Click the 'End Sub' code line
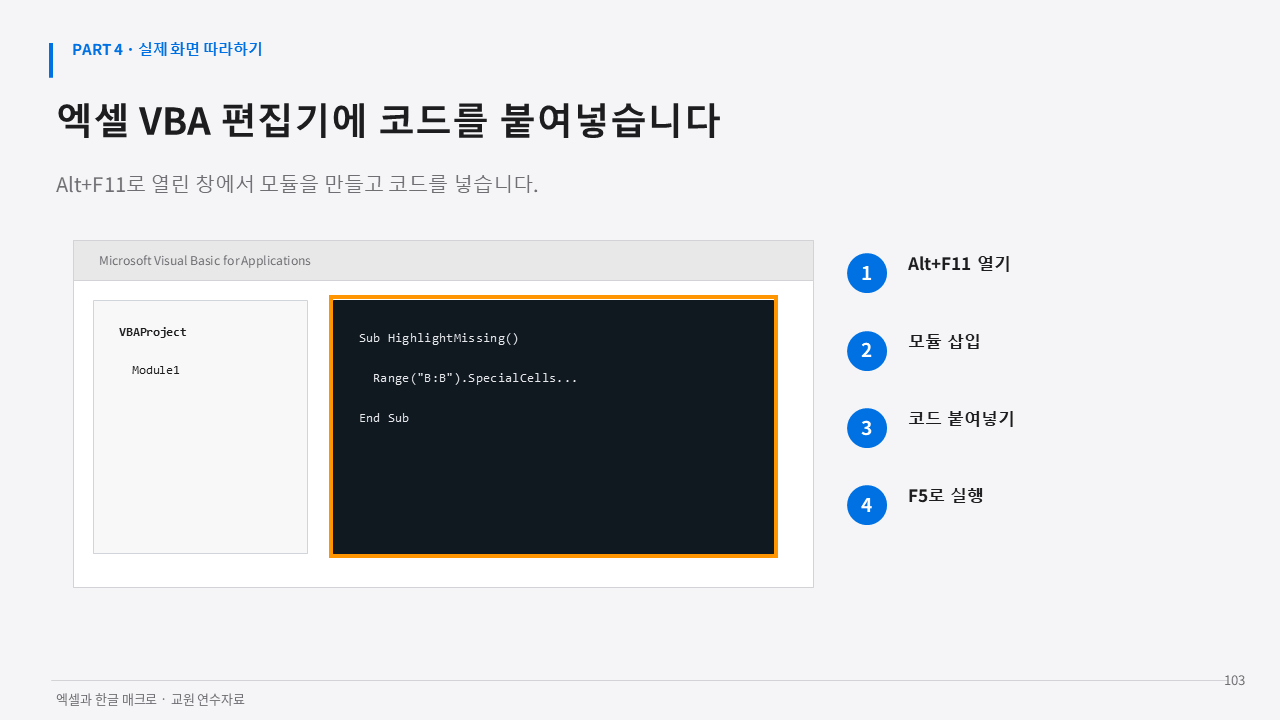Screen dimensions: 1280x720 (x=384, y=418)
